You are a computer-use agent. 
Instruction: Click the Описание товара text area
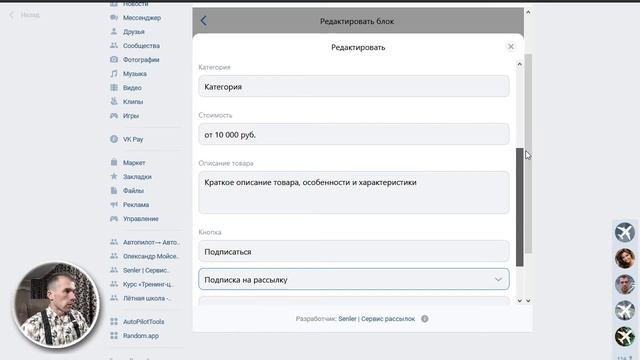click(354, 192)
